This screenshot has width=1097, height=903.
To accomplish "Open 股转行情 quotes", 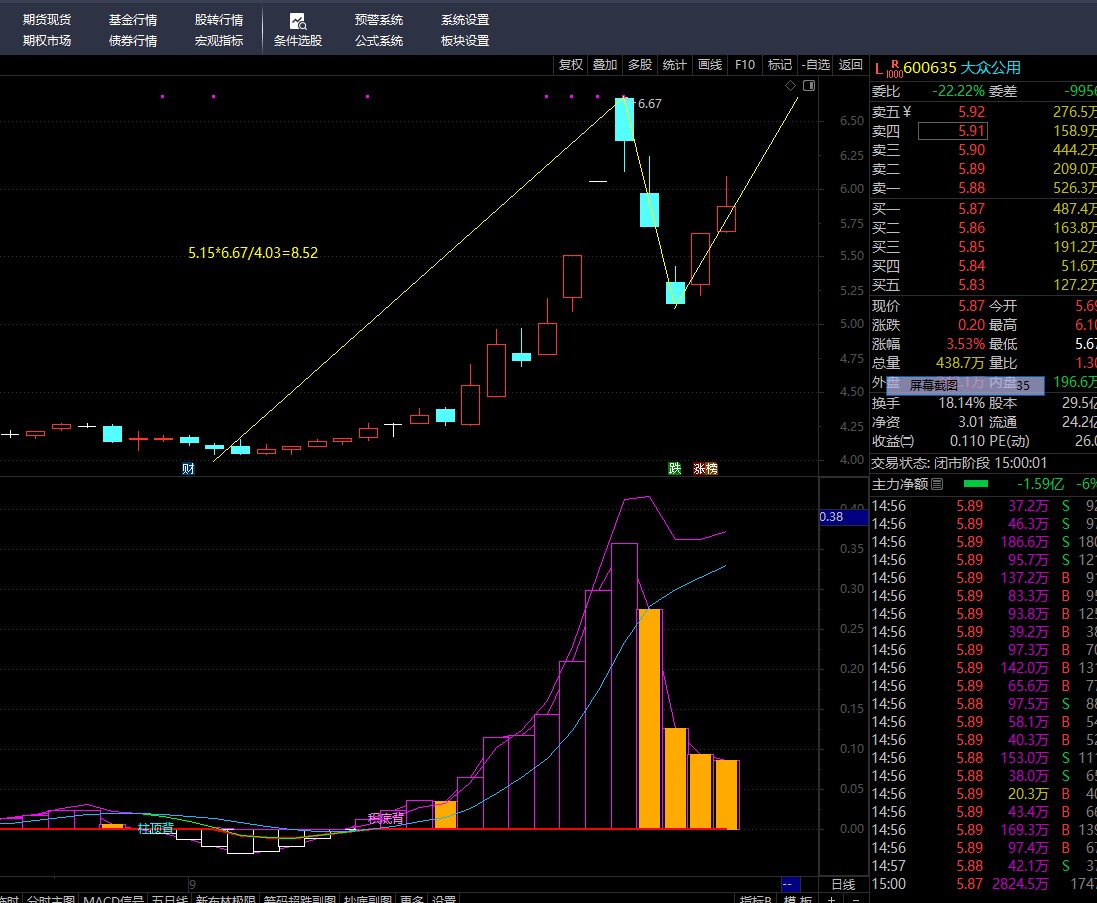I will (219, 20).
